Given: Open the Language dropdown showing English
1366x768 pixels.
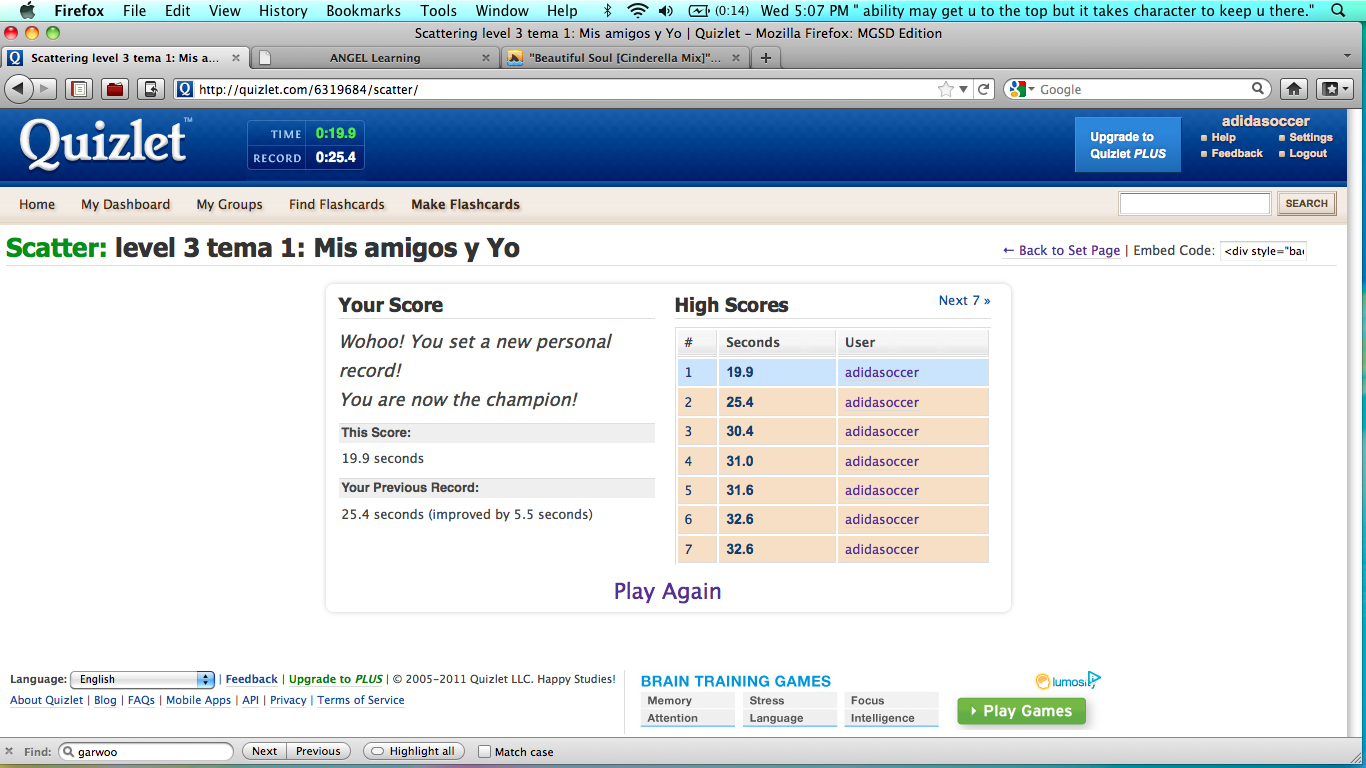Looking at the screenshot, I should pyautogui.click(x=142, y=679).
